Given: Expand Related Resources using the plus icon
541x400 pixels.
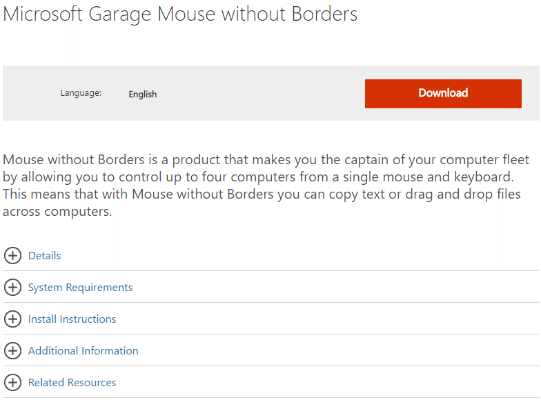Looking at the screenshot, I should click(13, 382).
